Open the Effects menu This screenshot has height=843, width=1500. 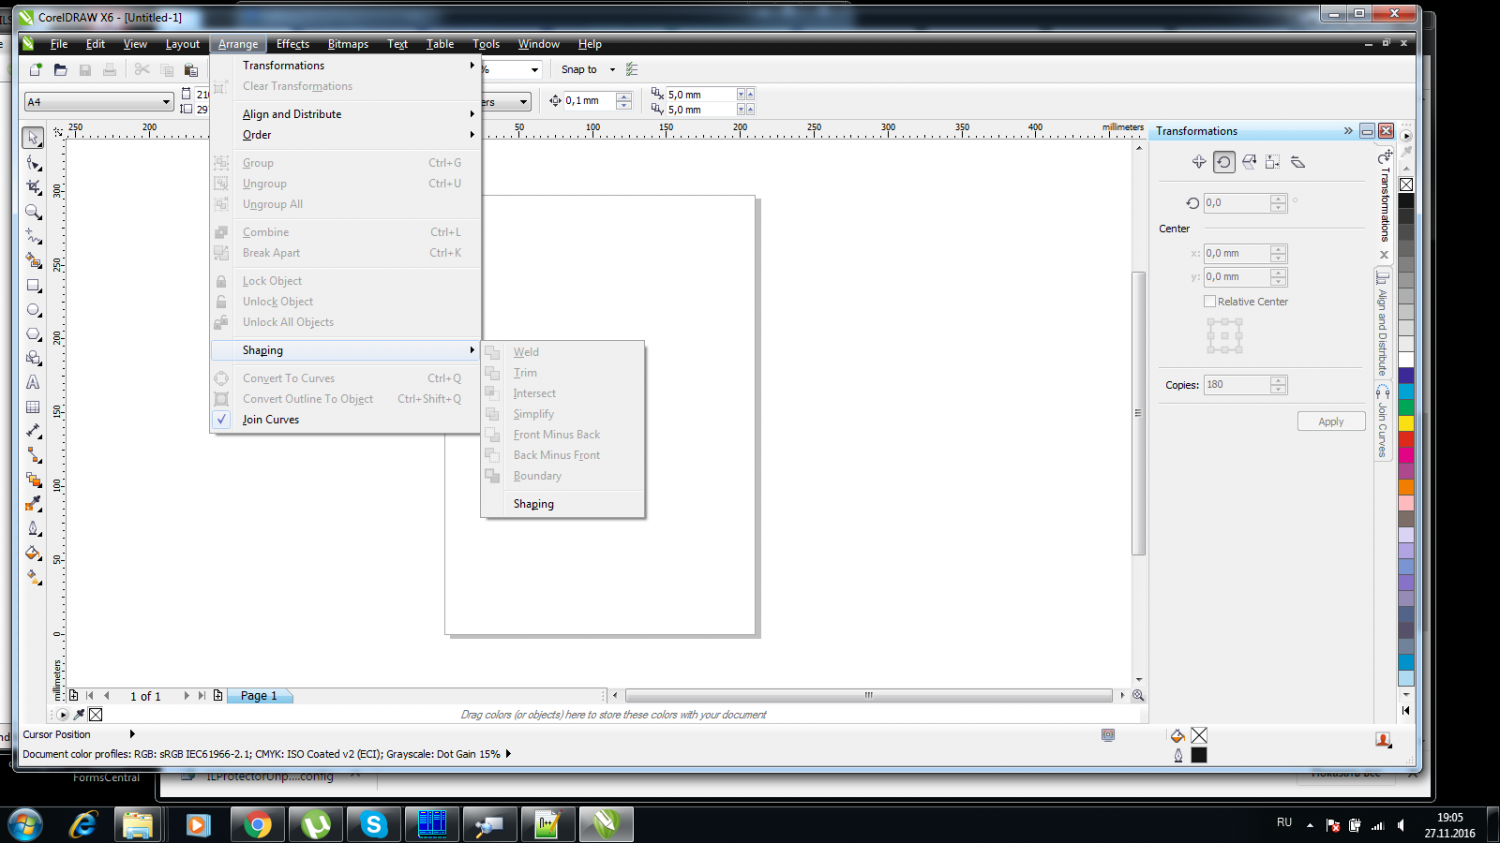tap(293, 44)
